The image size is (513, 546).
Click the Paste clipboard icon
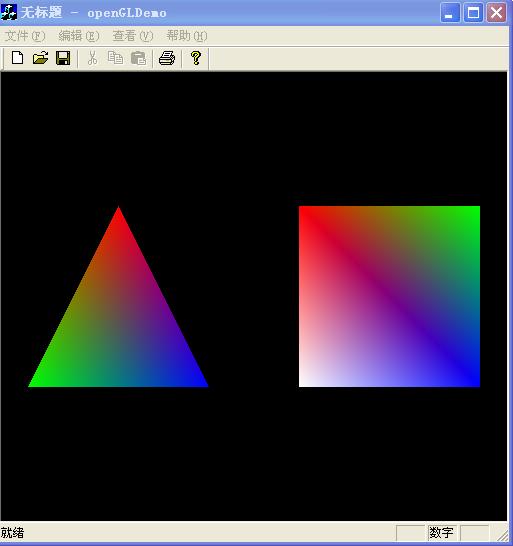[x=138, y=58]
